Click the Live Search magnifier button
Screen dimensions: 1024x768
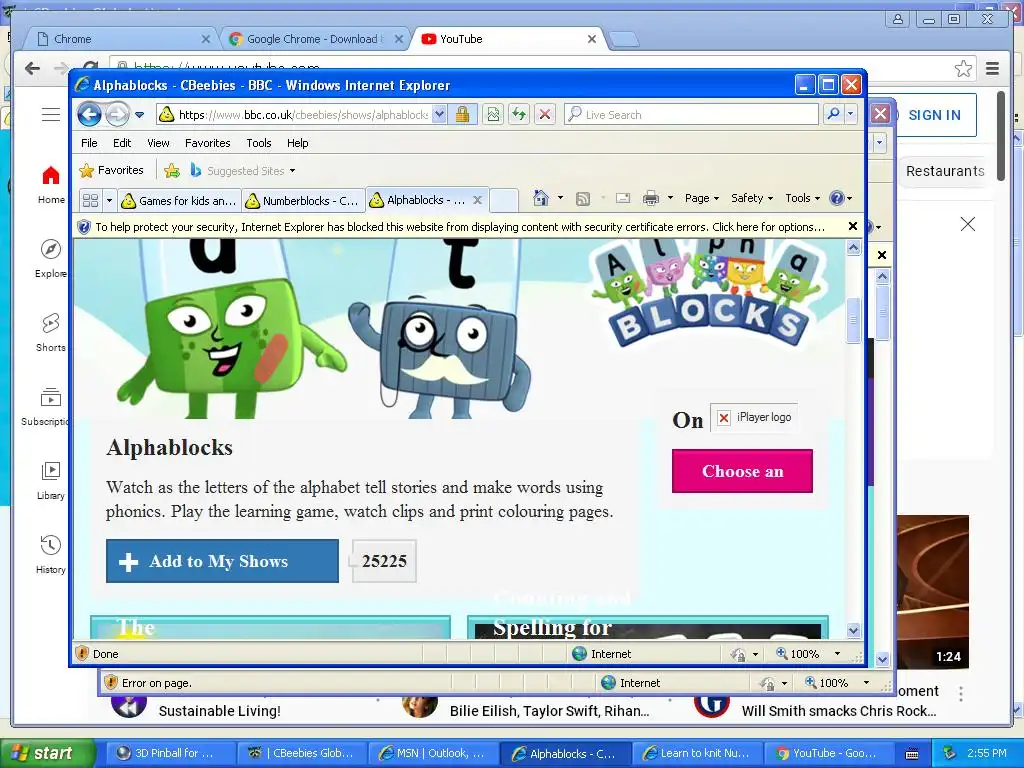[x=833, y=114]
